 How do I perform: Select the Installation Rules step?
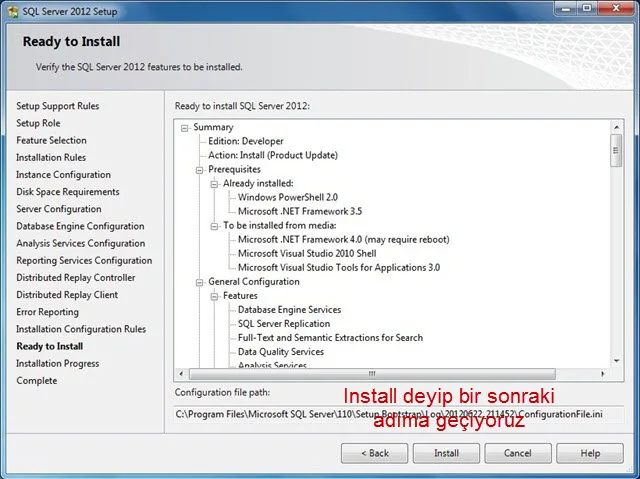point(51,157)
